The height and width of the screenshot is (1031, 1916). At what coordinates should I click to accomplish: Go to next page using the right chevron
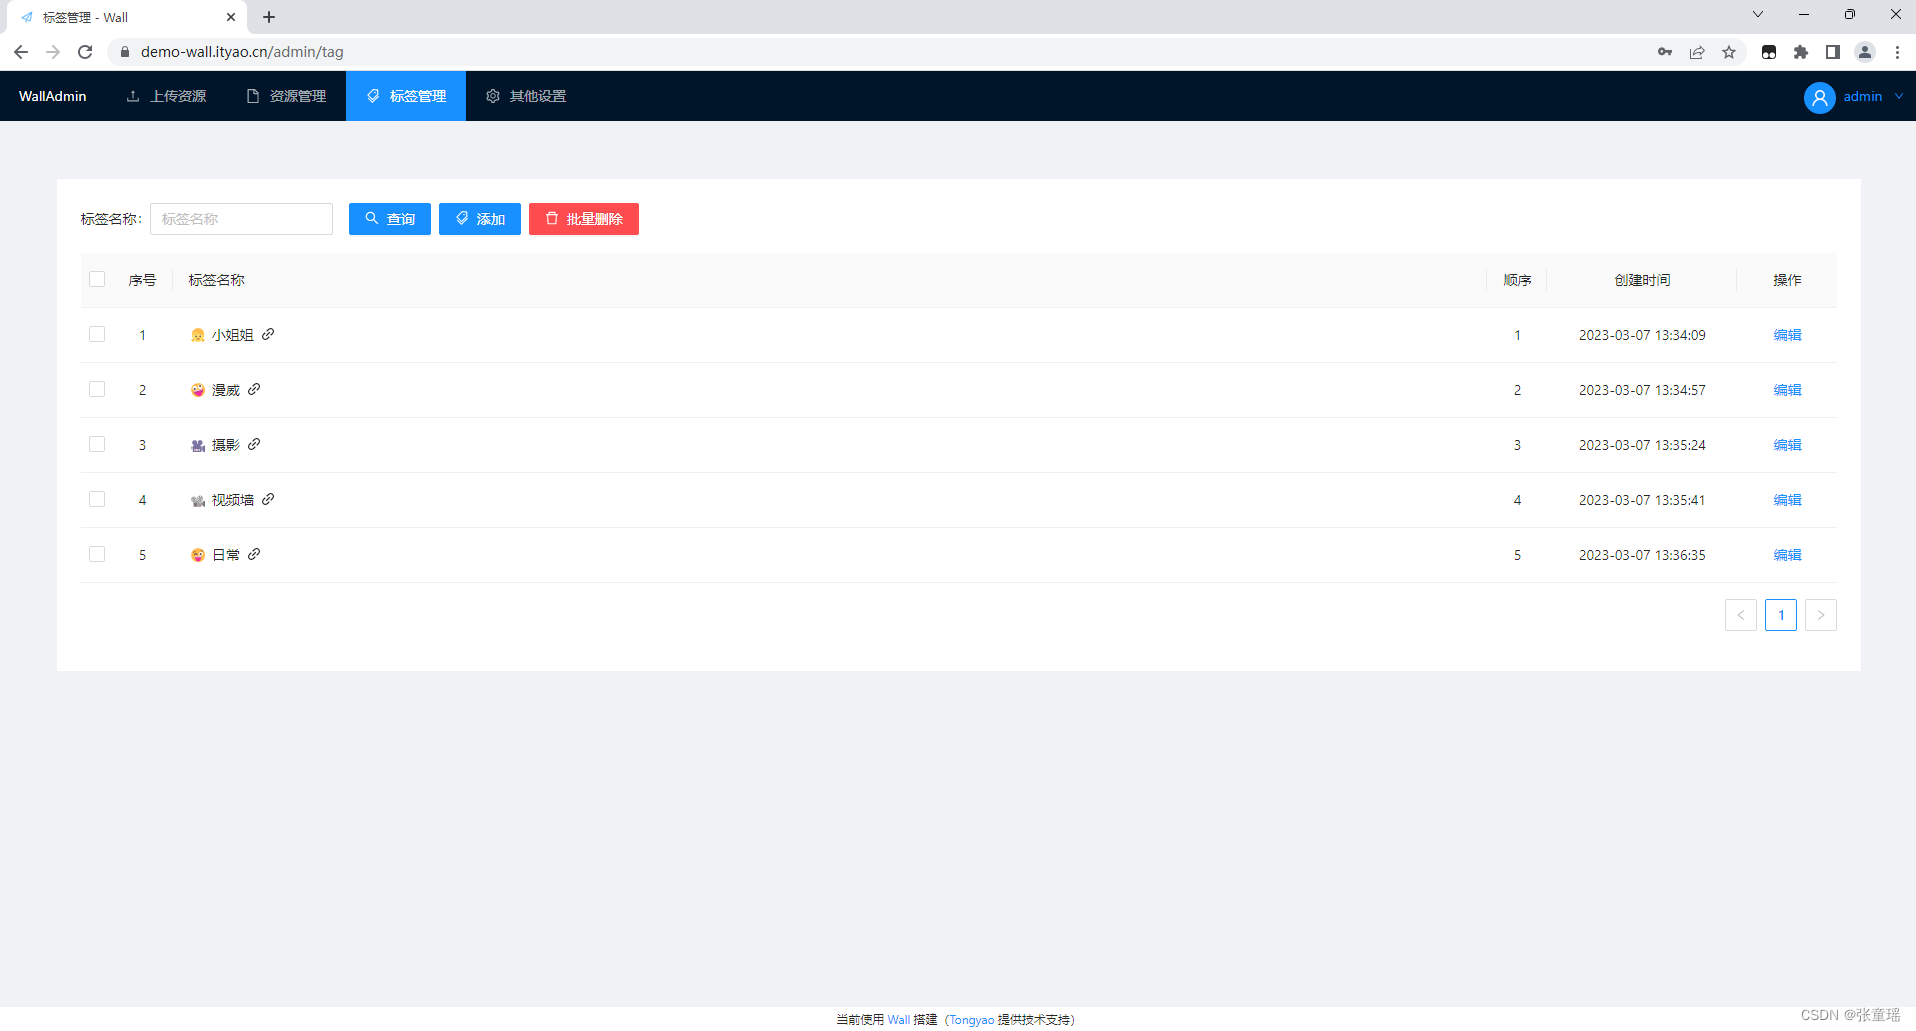click(x=1820, y=615)
